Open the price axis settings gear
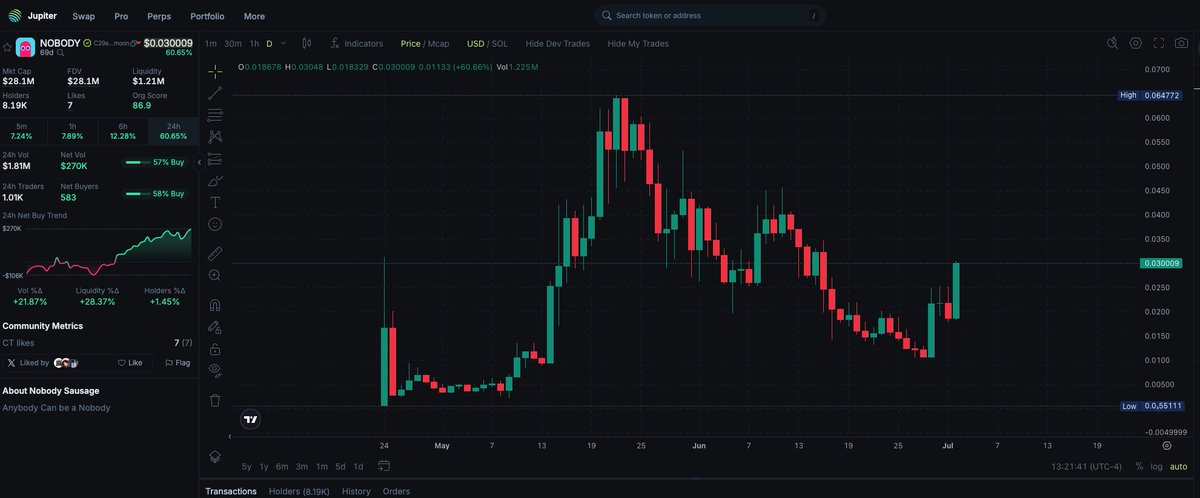Image resolution: width=1200 pixels, height=498 pixels. (x=1166, y=447)
